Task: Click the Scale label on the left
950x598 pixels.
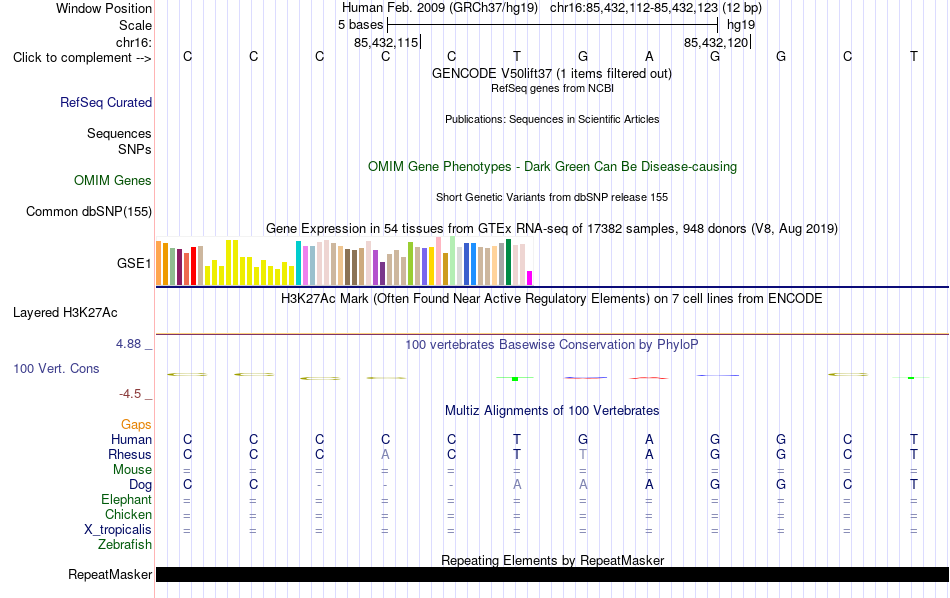Action: pyautogui.click(x=135, y=25)
